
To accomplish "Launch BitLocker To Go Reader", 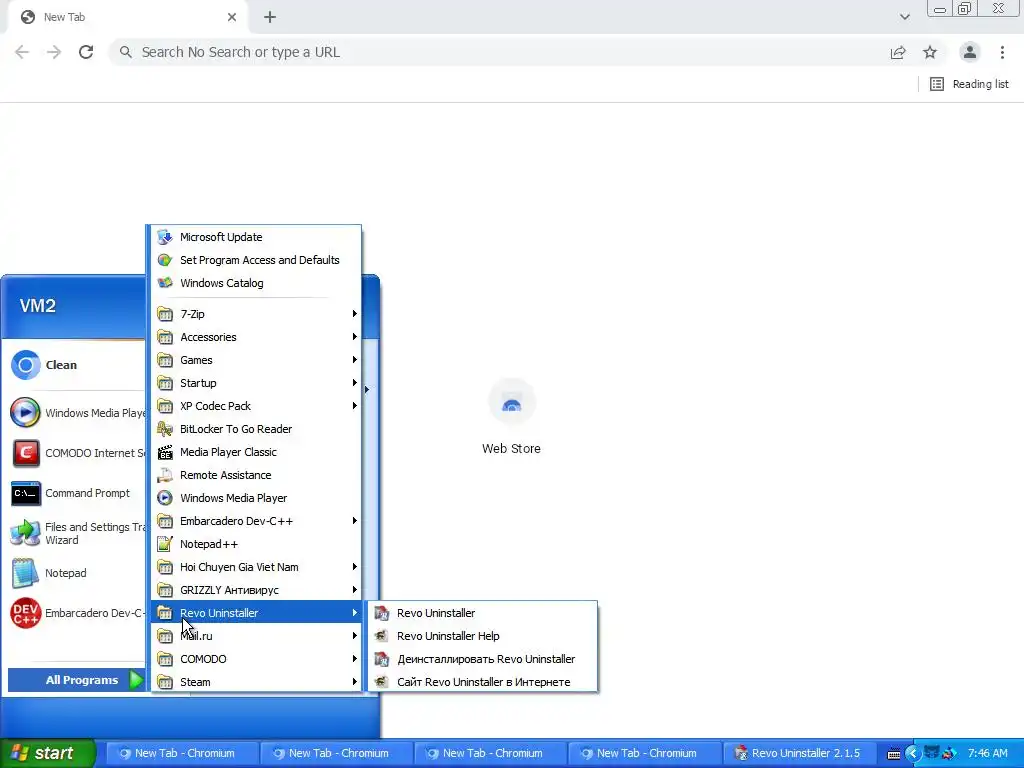I will [256, 429].
